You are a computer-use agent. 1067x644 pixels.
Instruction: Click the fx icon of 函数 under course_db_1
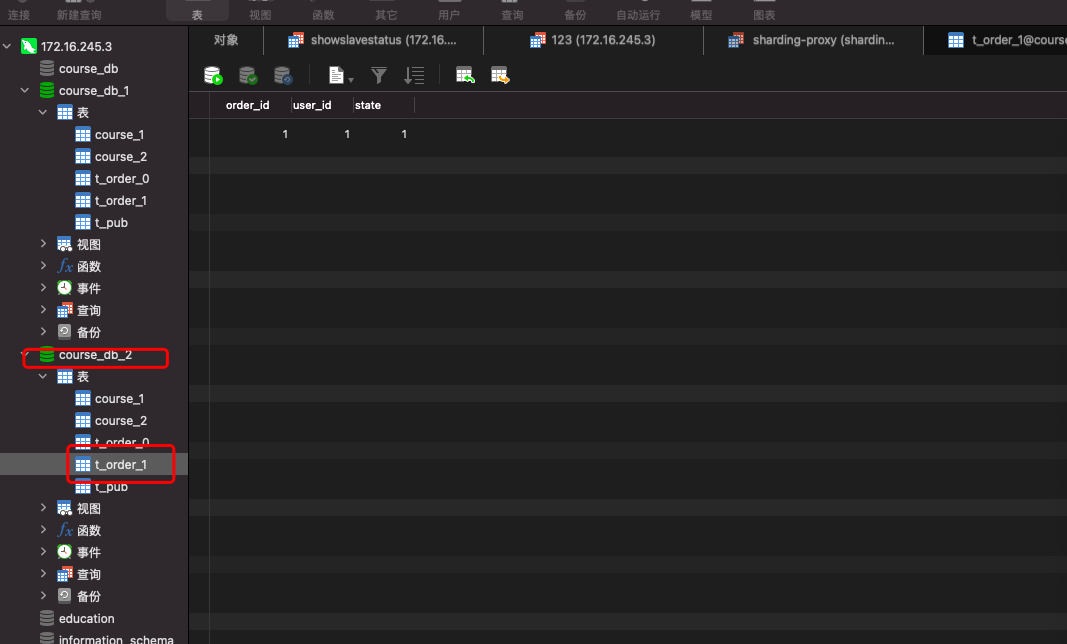tap(65, 266)
